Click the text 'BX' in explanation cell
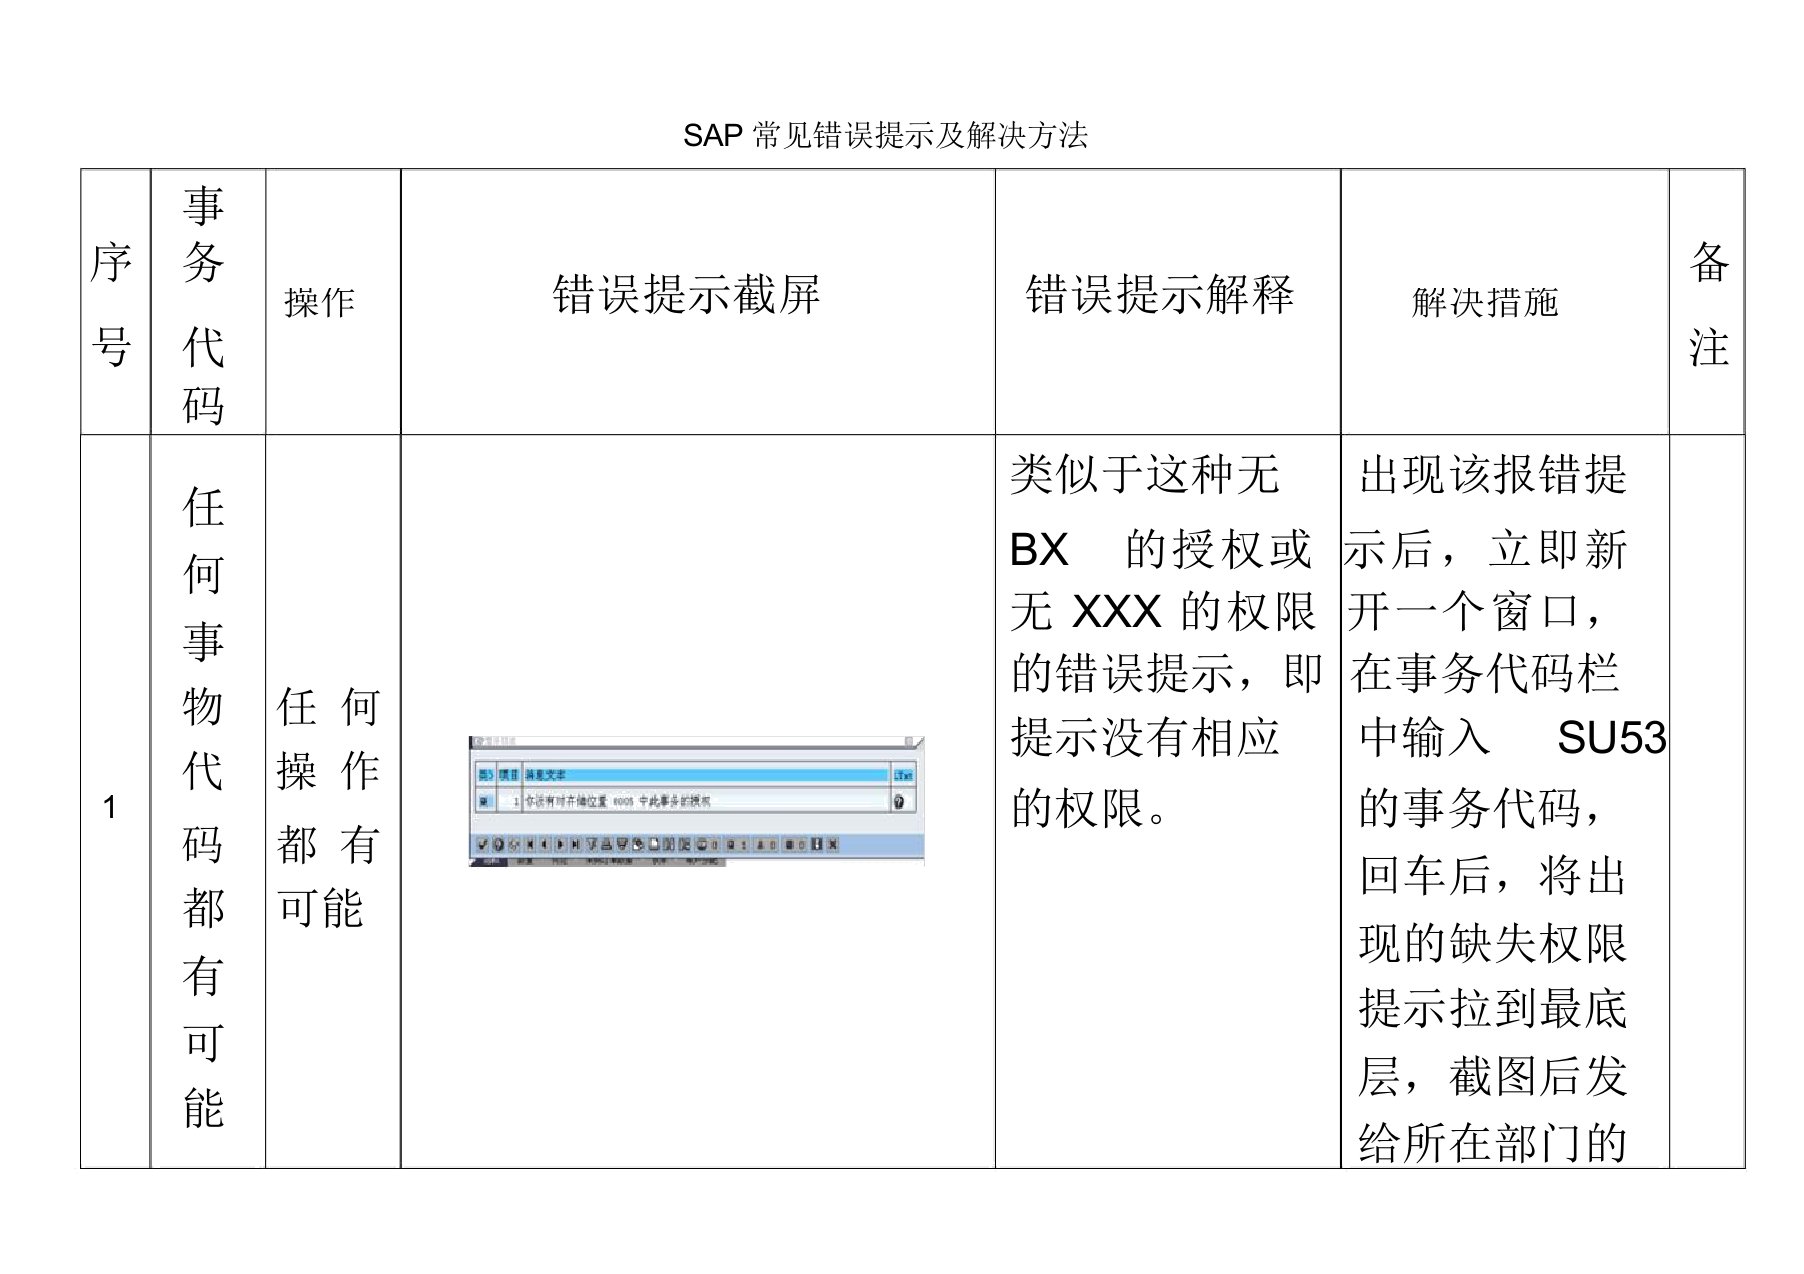Image resolution: width=1804 pixels, height=1274 pixels. [1039, 550]
